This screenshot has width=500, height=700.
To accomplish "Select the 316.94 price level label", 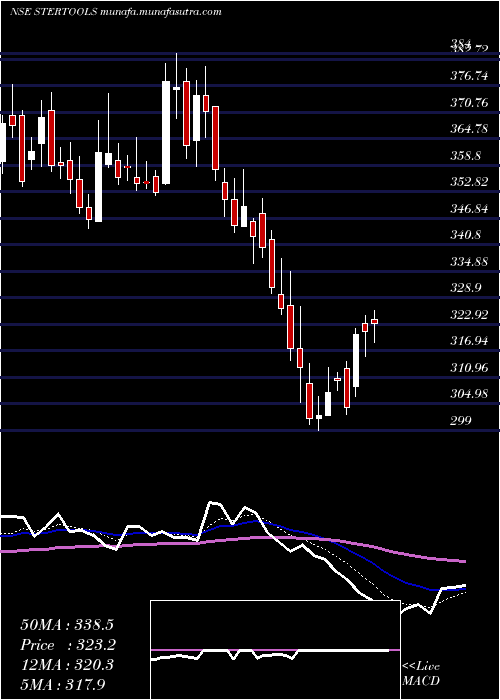I will 469,342.
